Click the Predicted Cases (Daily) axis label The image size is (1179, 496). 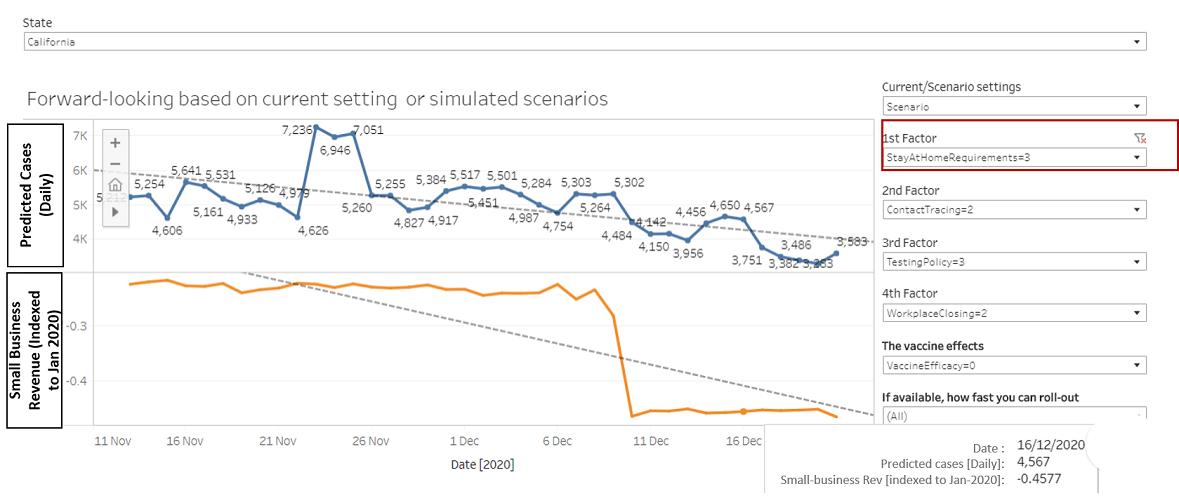[35, 195]
